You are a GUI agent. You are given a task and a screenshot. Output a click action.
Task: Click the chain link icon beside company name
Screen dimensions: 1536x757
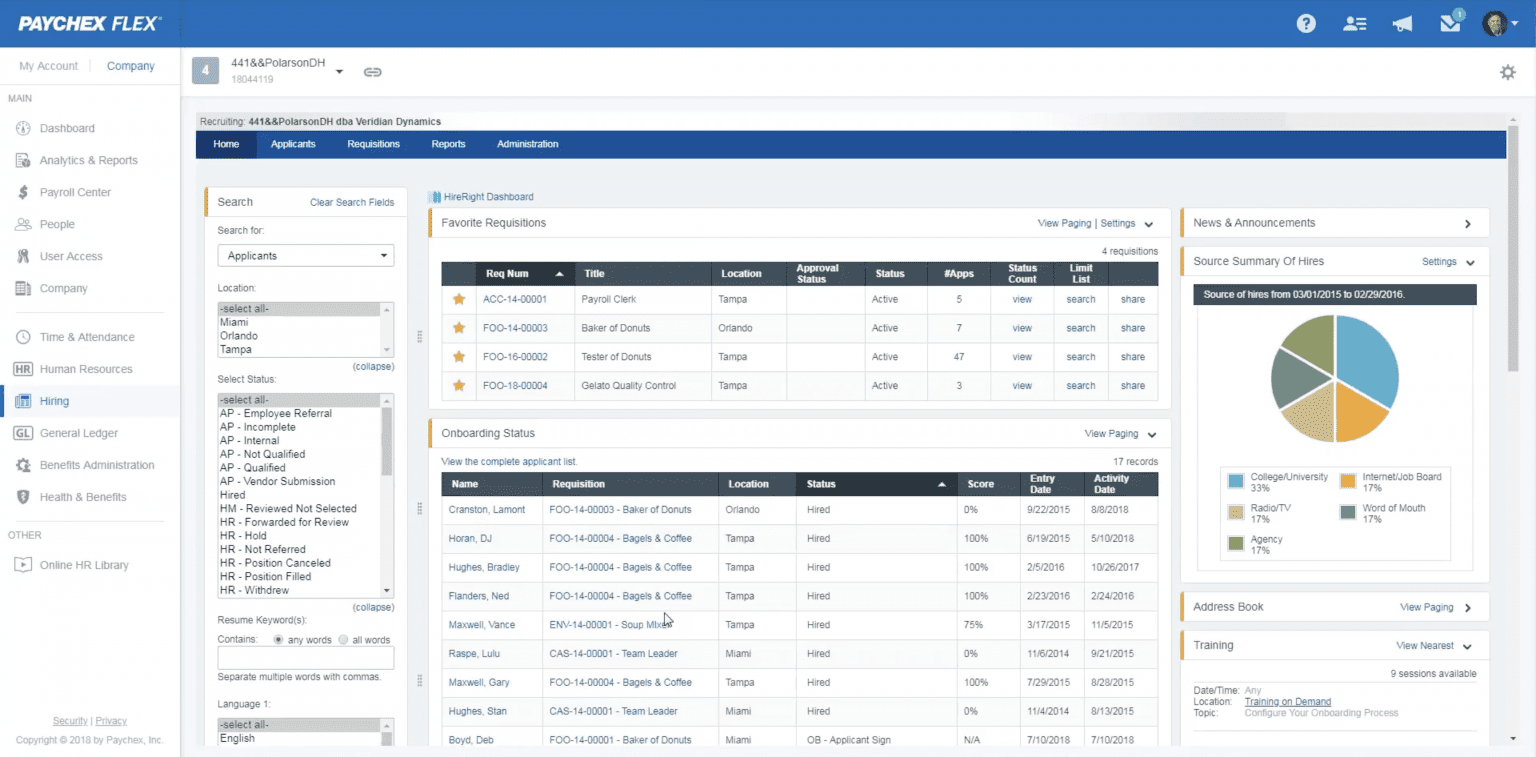coord(372,72)
